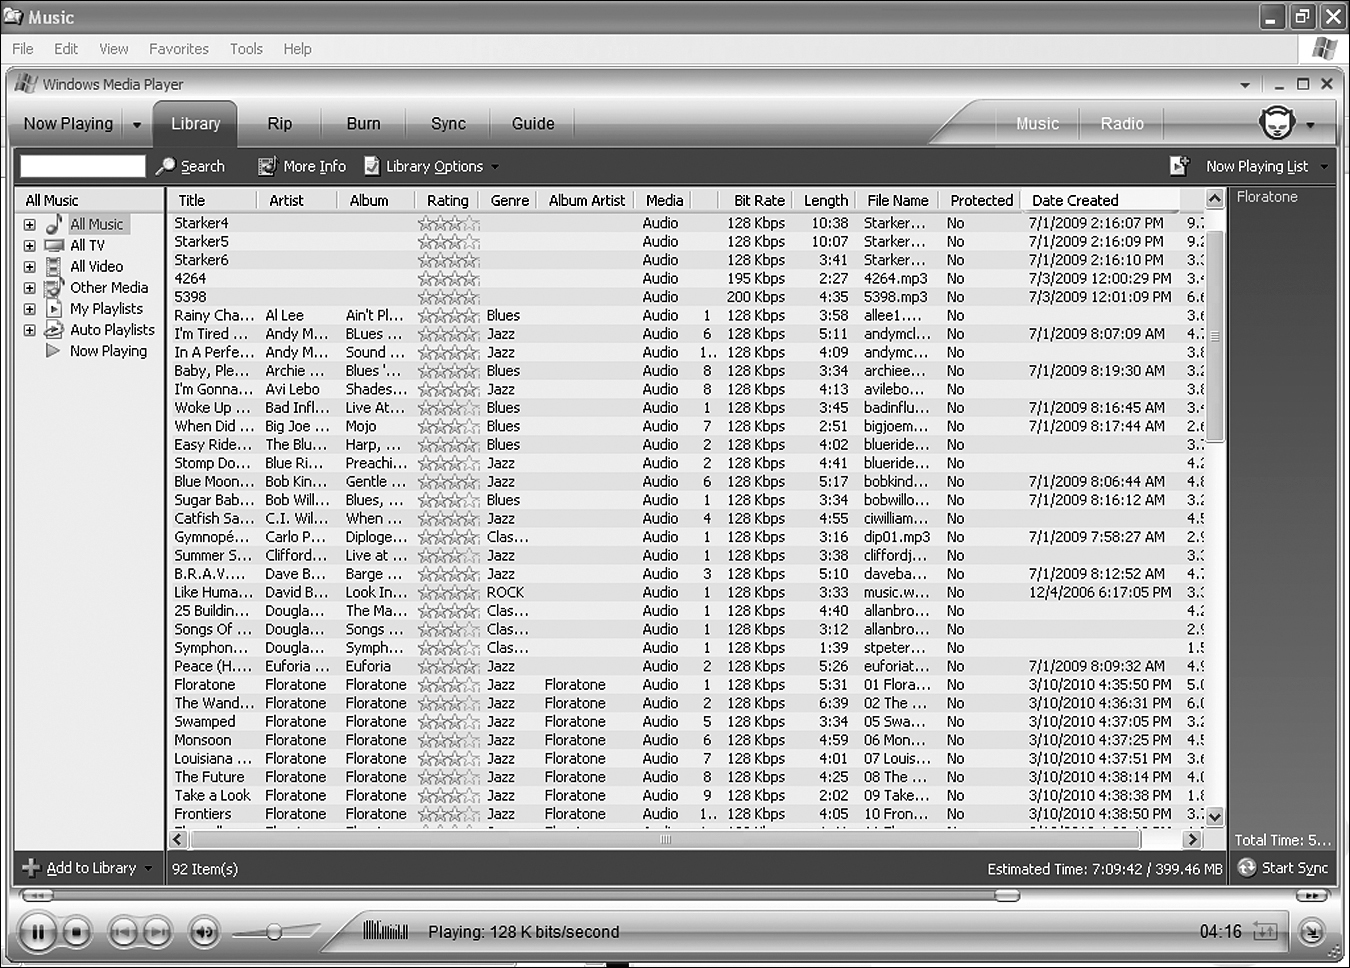Click the Windows Media Player logo icon
This screenshot has width=1350, height=968.
click(25, 84)
